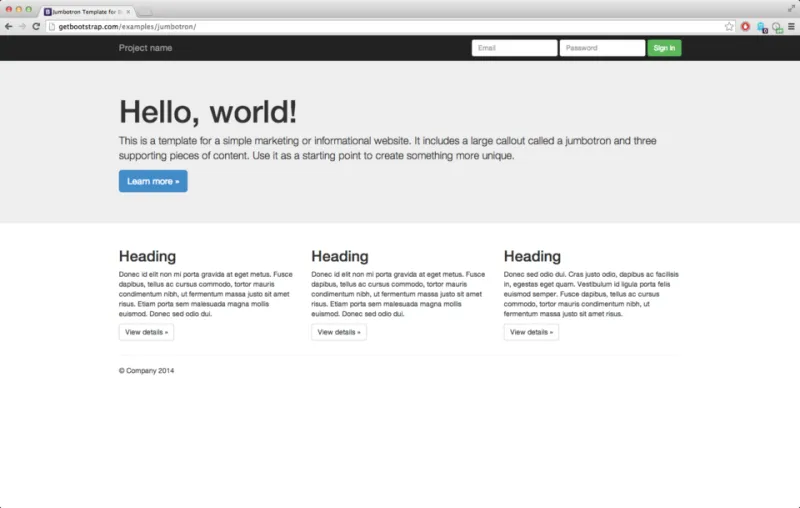800x508 pixels.
Task: Click the browser forward arrow
Action: tap(22, 27)
